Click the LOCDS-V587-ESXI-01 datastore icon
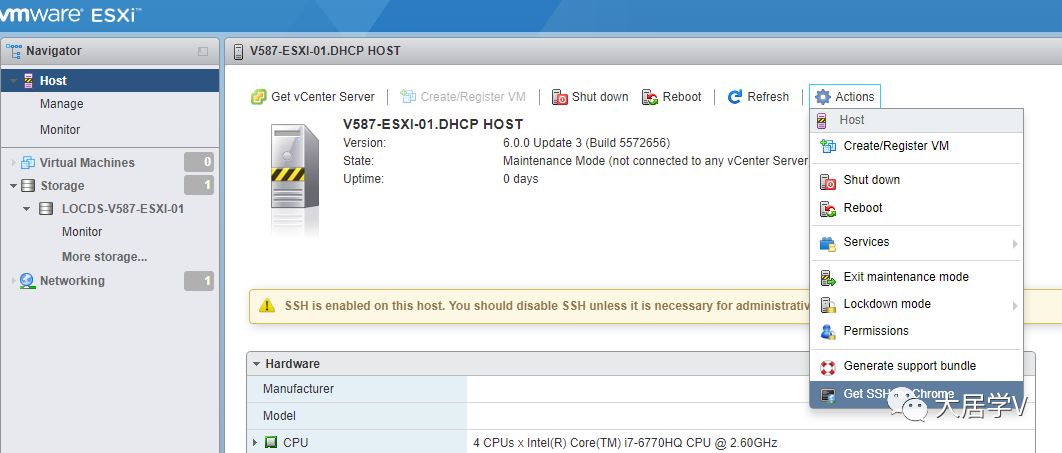Screen dimensions: 1062x453 tap(46, 209)
